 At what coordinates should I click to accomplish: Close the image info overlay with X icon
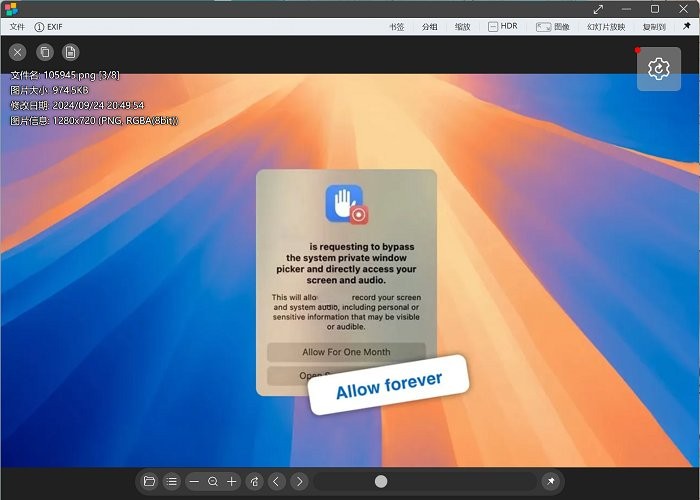tap(18, 52)
